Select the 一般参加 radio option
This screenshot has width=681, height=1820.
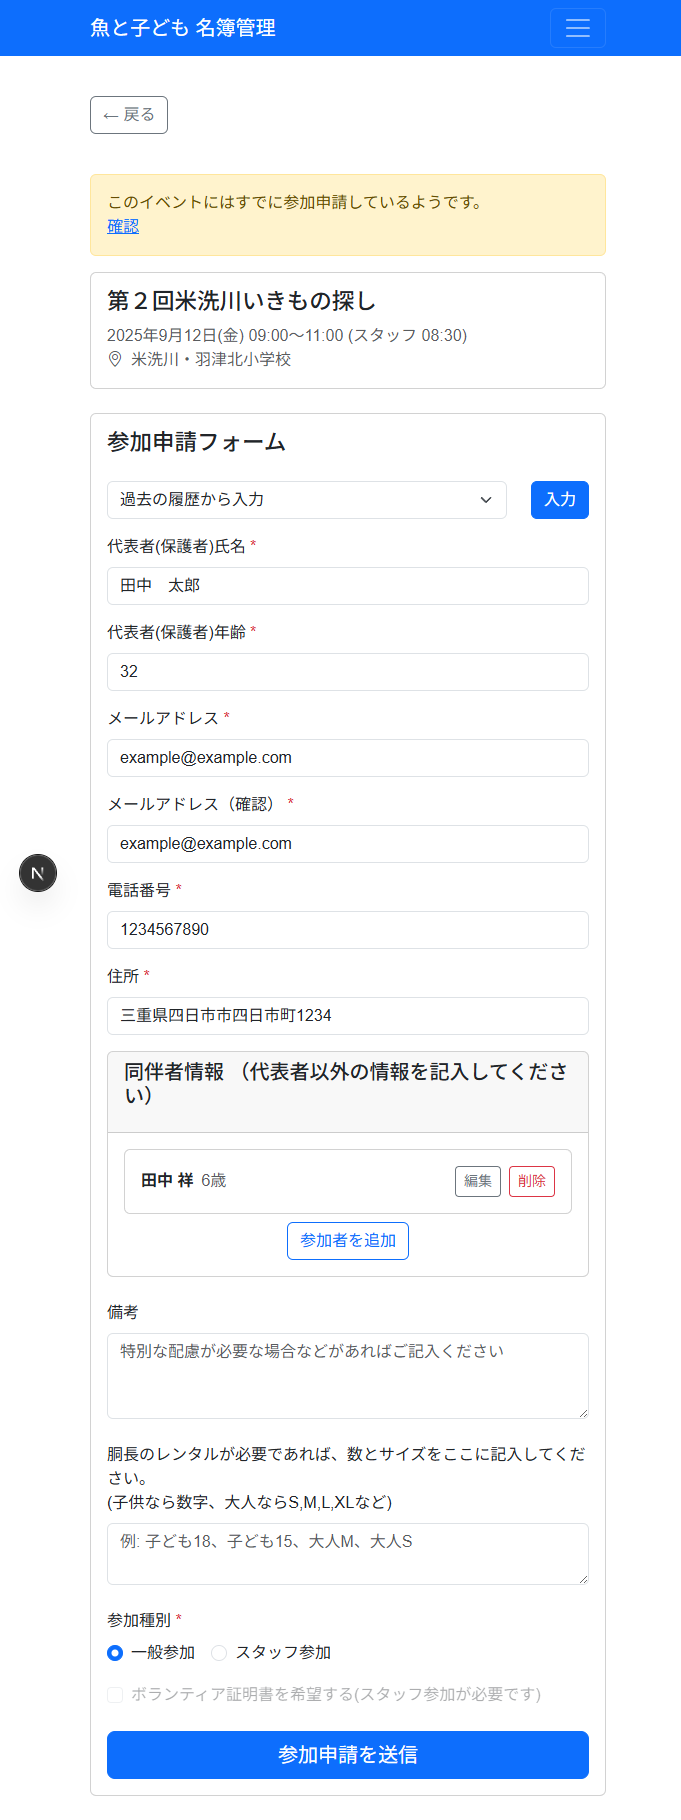pyautogui.click(x=115, y=1653)
